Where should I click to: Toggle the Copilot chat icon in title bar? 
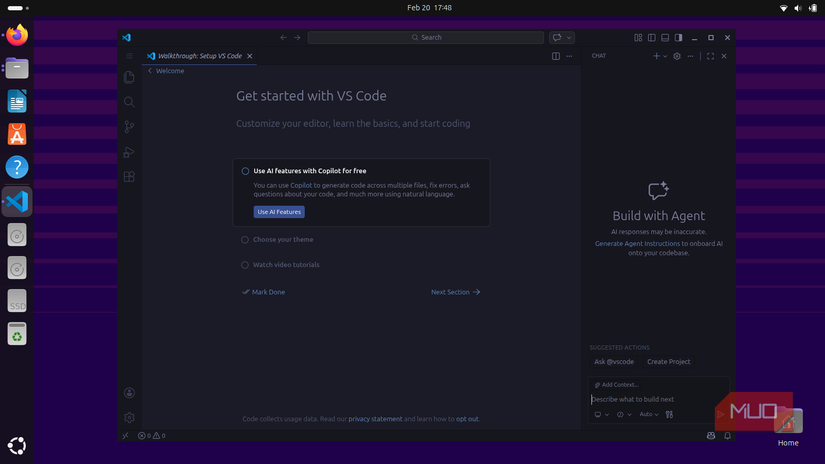point(557,37)
